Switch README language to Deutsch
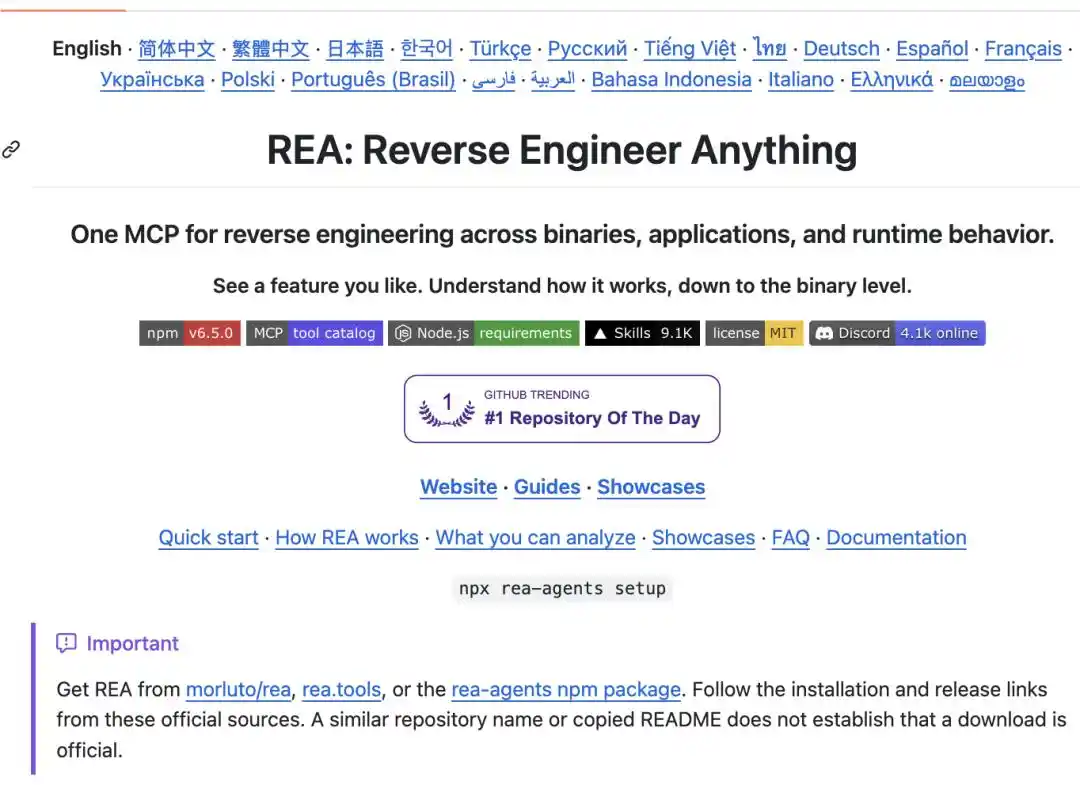Viewport: 1080px width, 785px height. tap(842, 49)
